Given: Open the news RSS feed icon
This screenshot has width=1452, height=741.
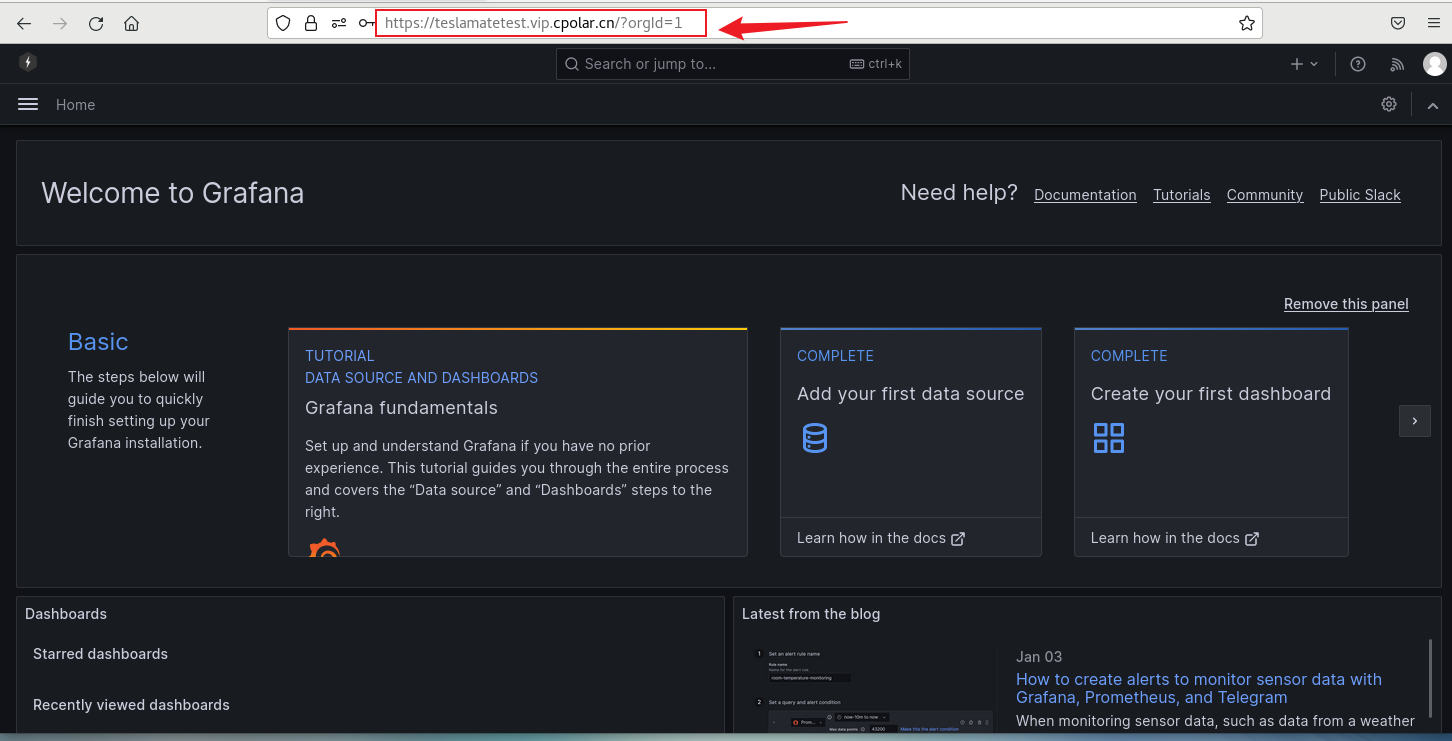Looking at the screenshot, I should point(1397,64).
